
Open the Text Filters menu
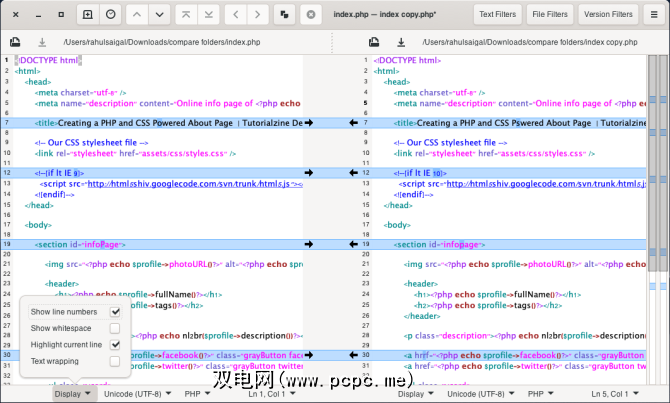(498, 15)
